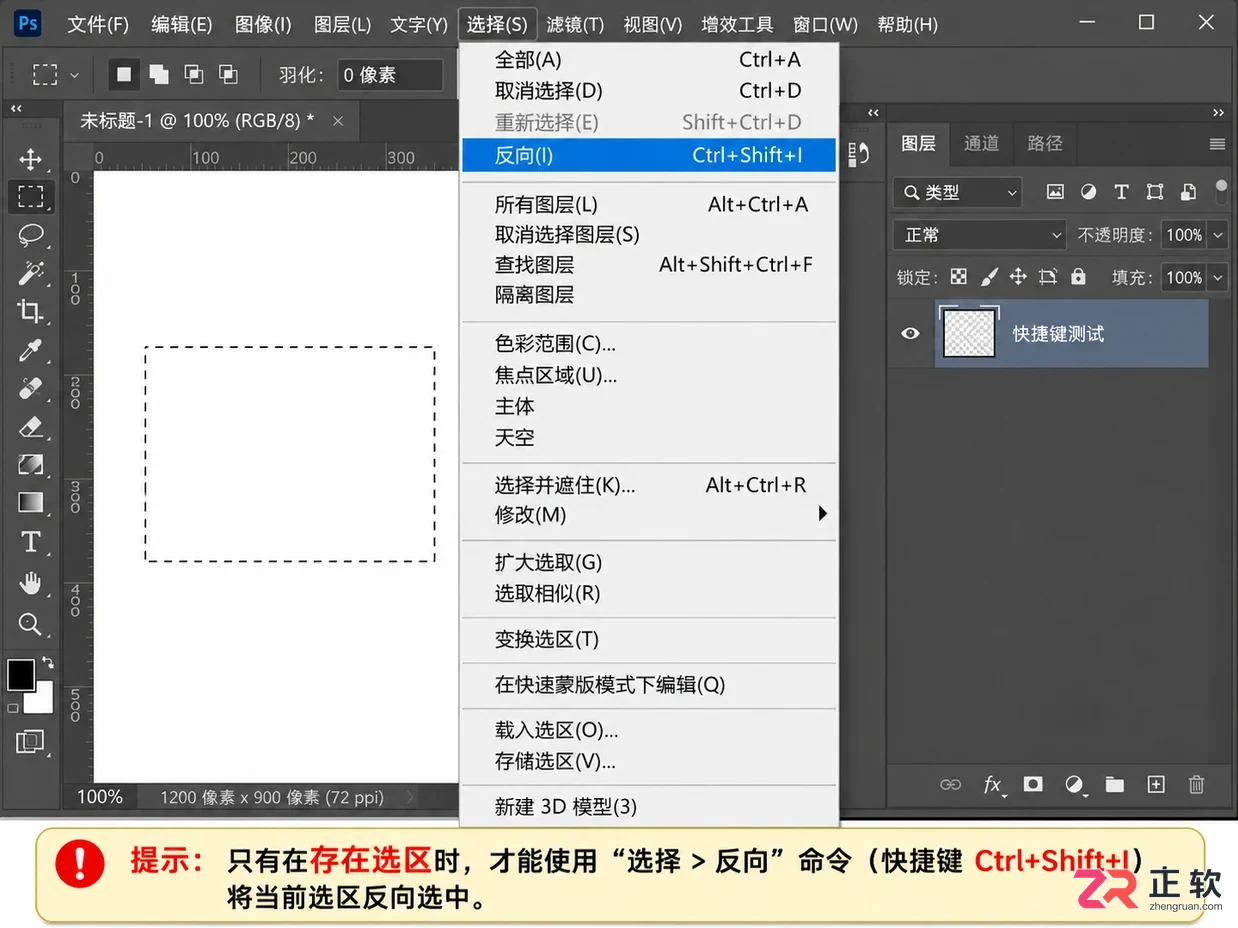Image resolution: width=1238 pixels, height=928 pixels.
Task: Pick the Eraser tool
Action: pos(30,427)
